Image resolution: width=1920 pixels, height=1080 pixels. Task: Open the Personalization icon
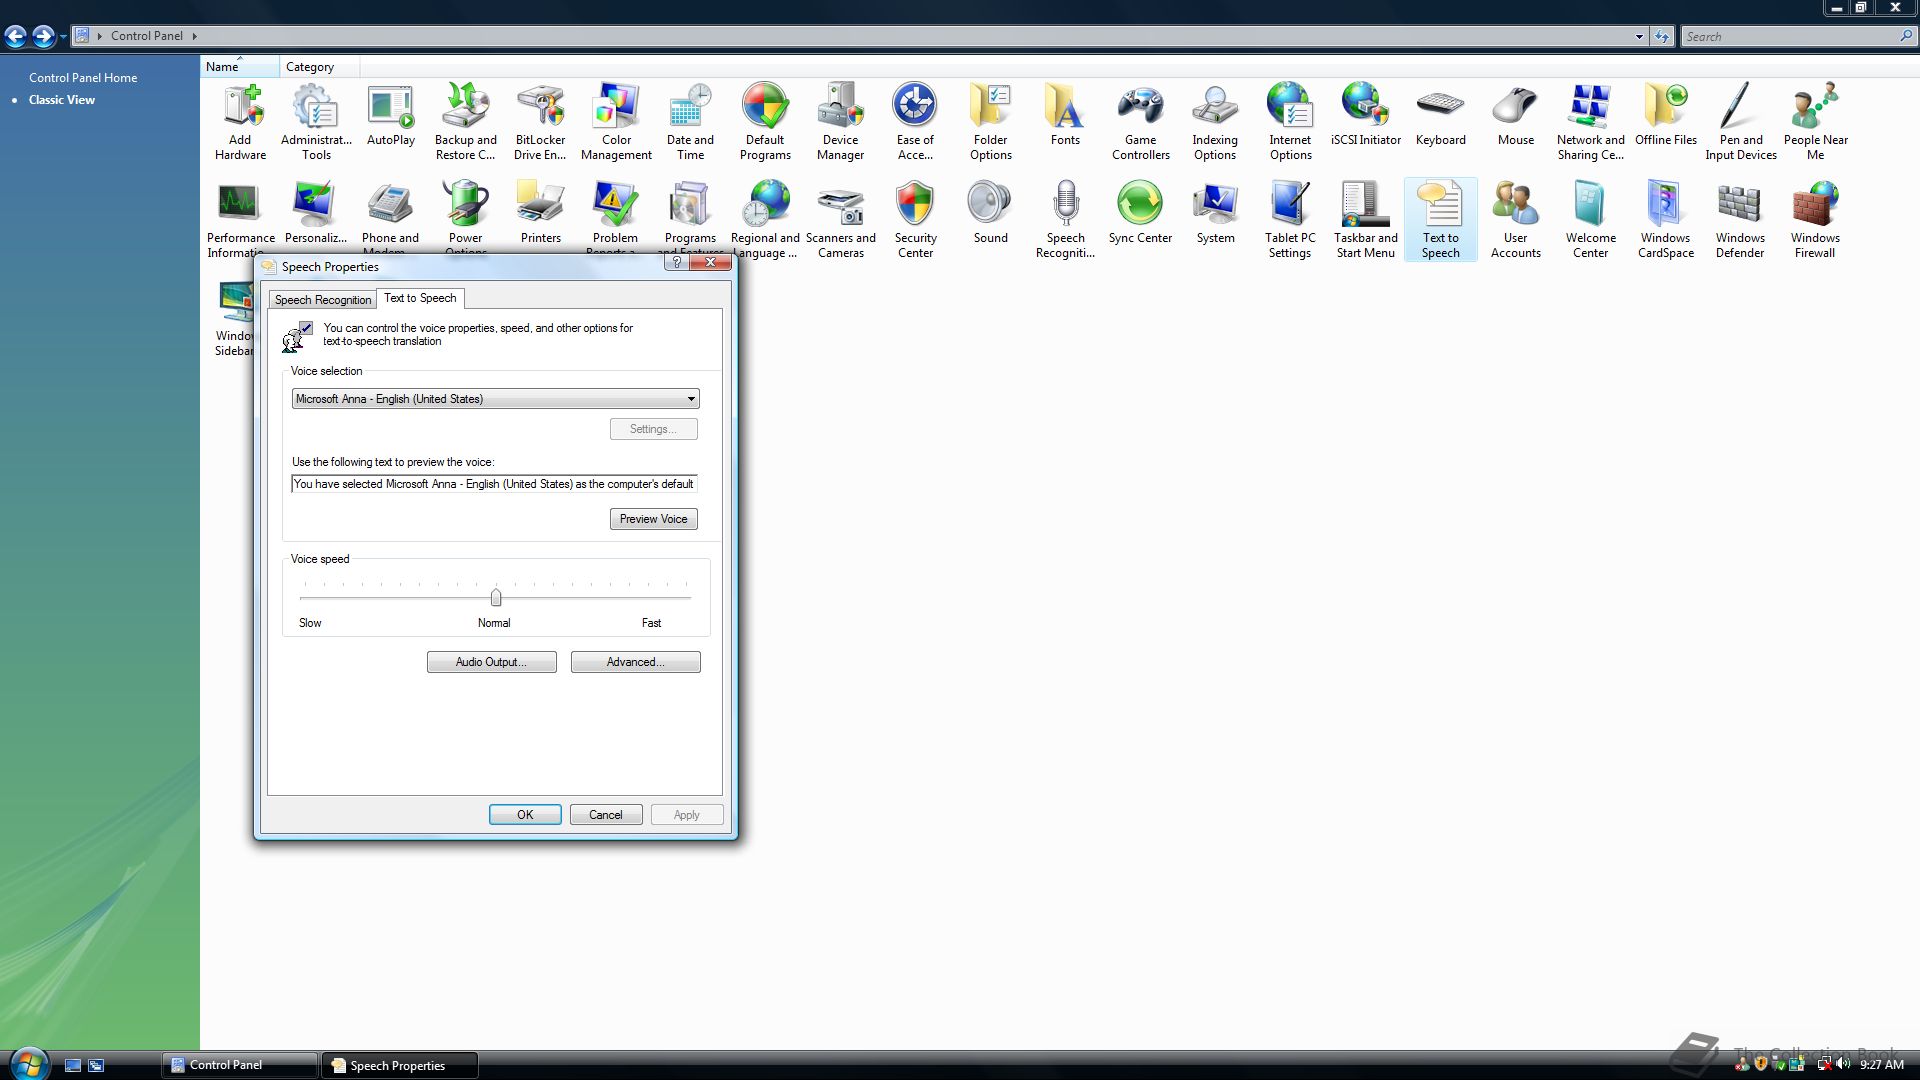pos(316,212)
